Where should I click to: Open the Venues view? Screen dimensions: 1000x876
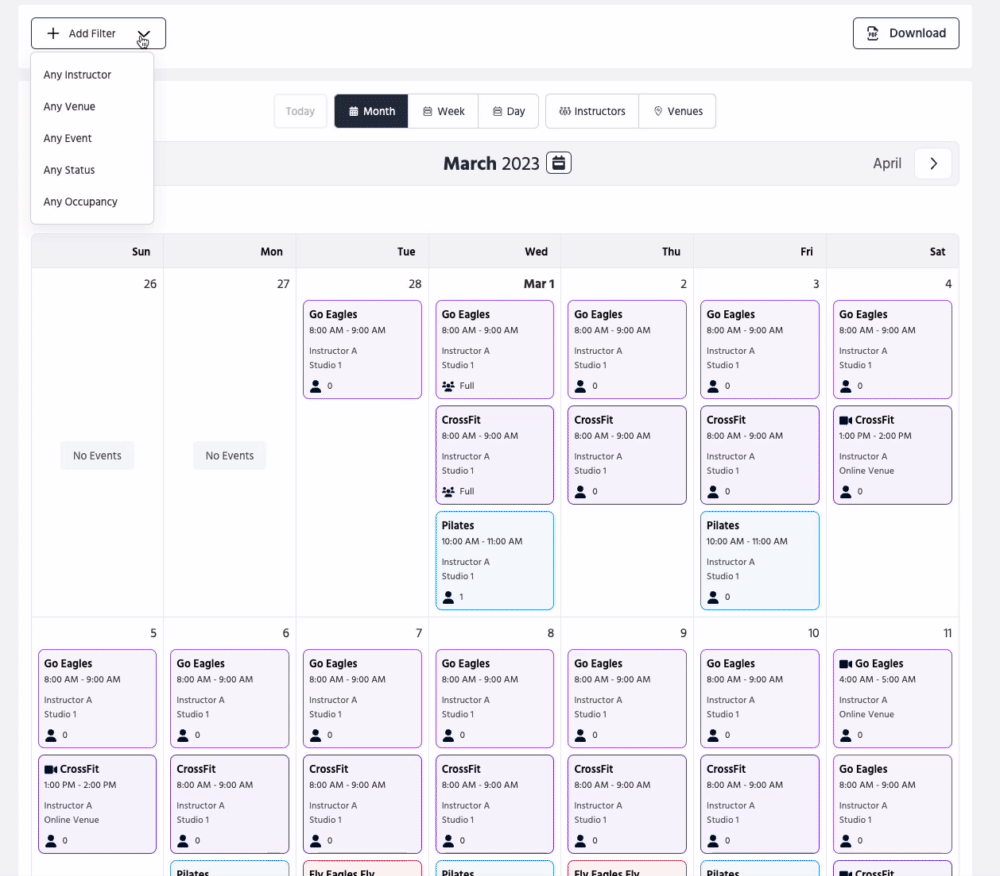(x=677, y=111)
